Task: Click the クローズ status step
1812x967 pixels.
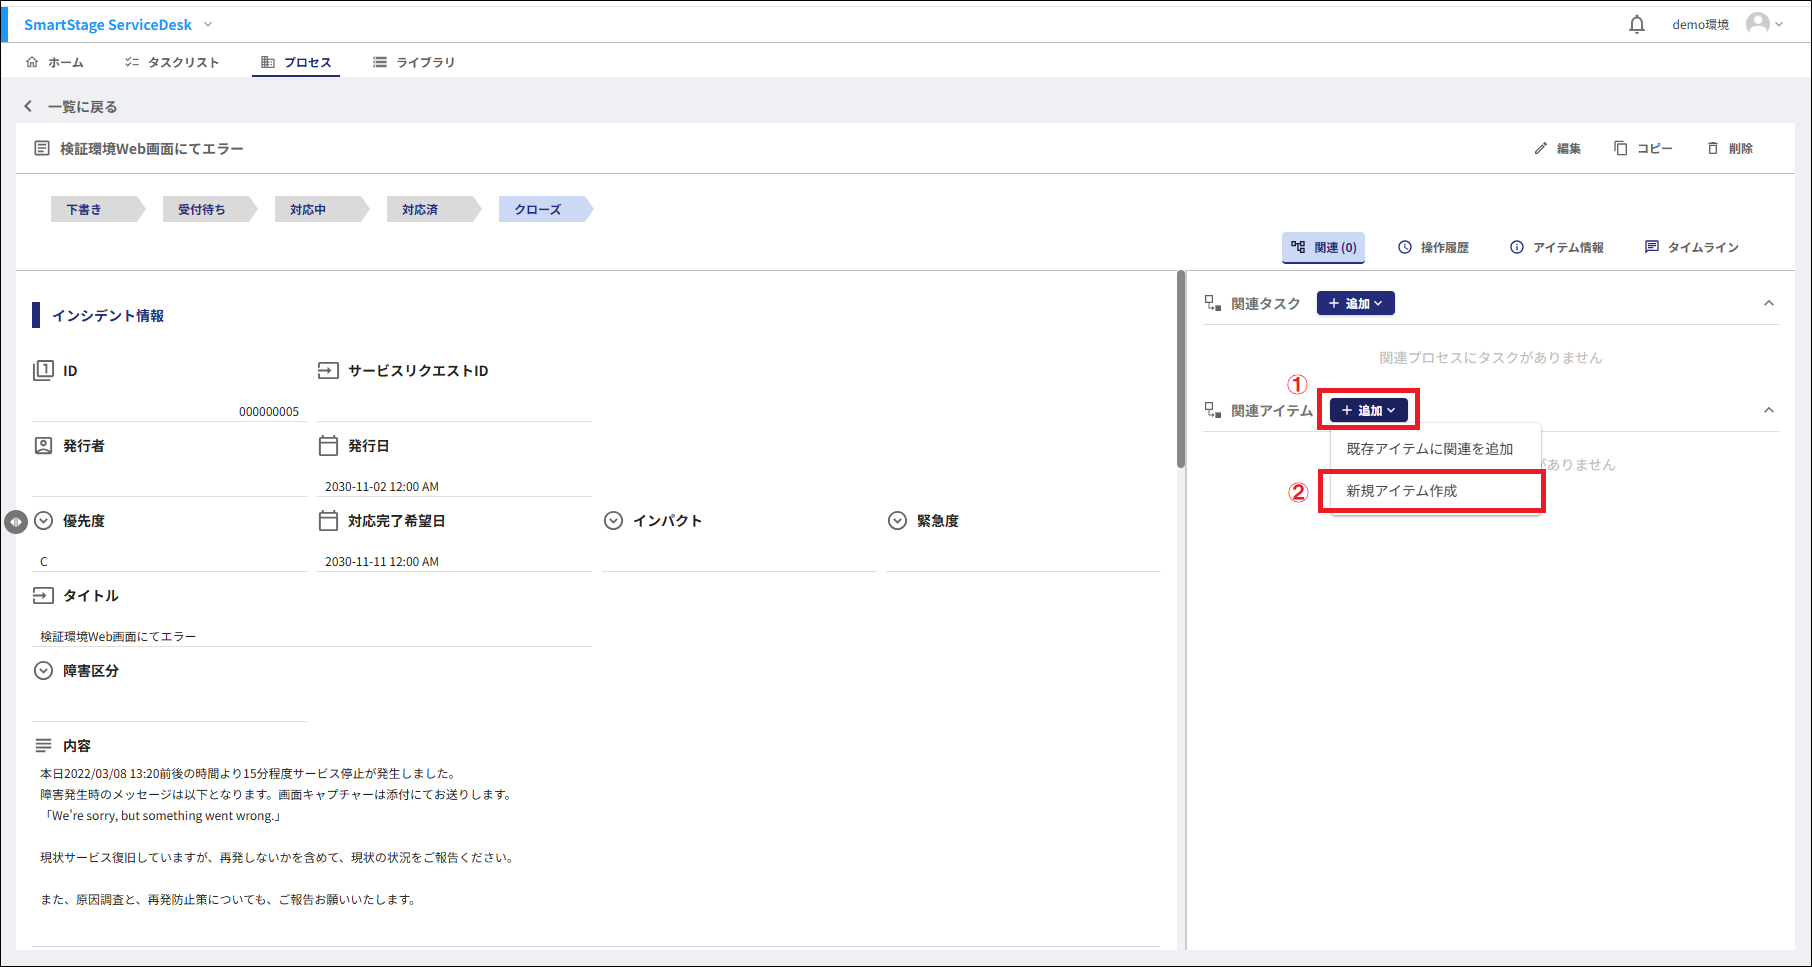Action: pos(538,209)
